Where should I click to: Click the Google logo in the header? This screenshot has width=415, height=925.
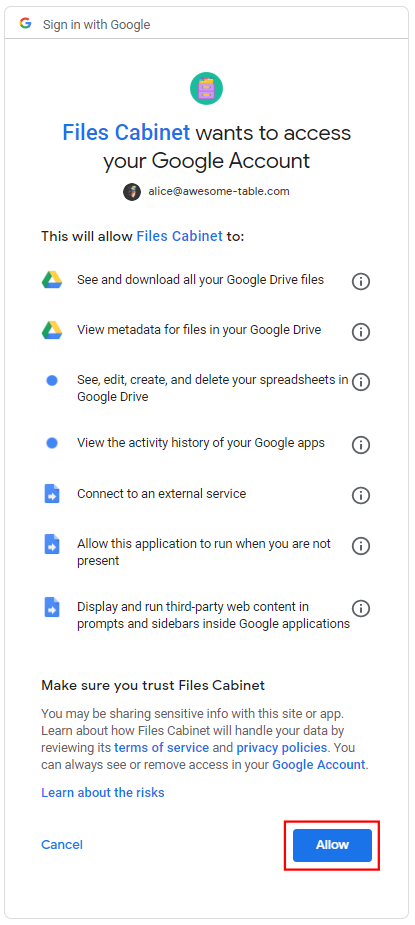point(25,24)
